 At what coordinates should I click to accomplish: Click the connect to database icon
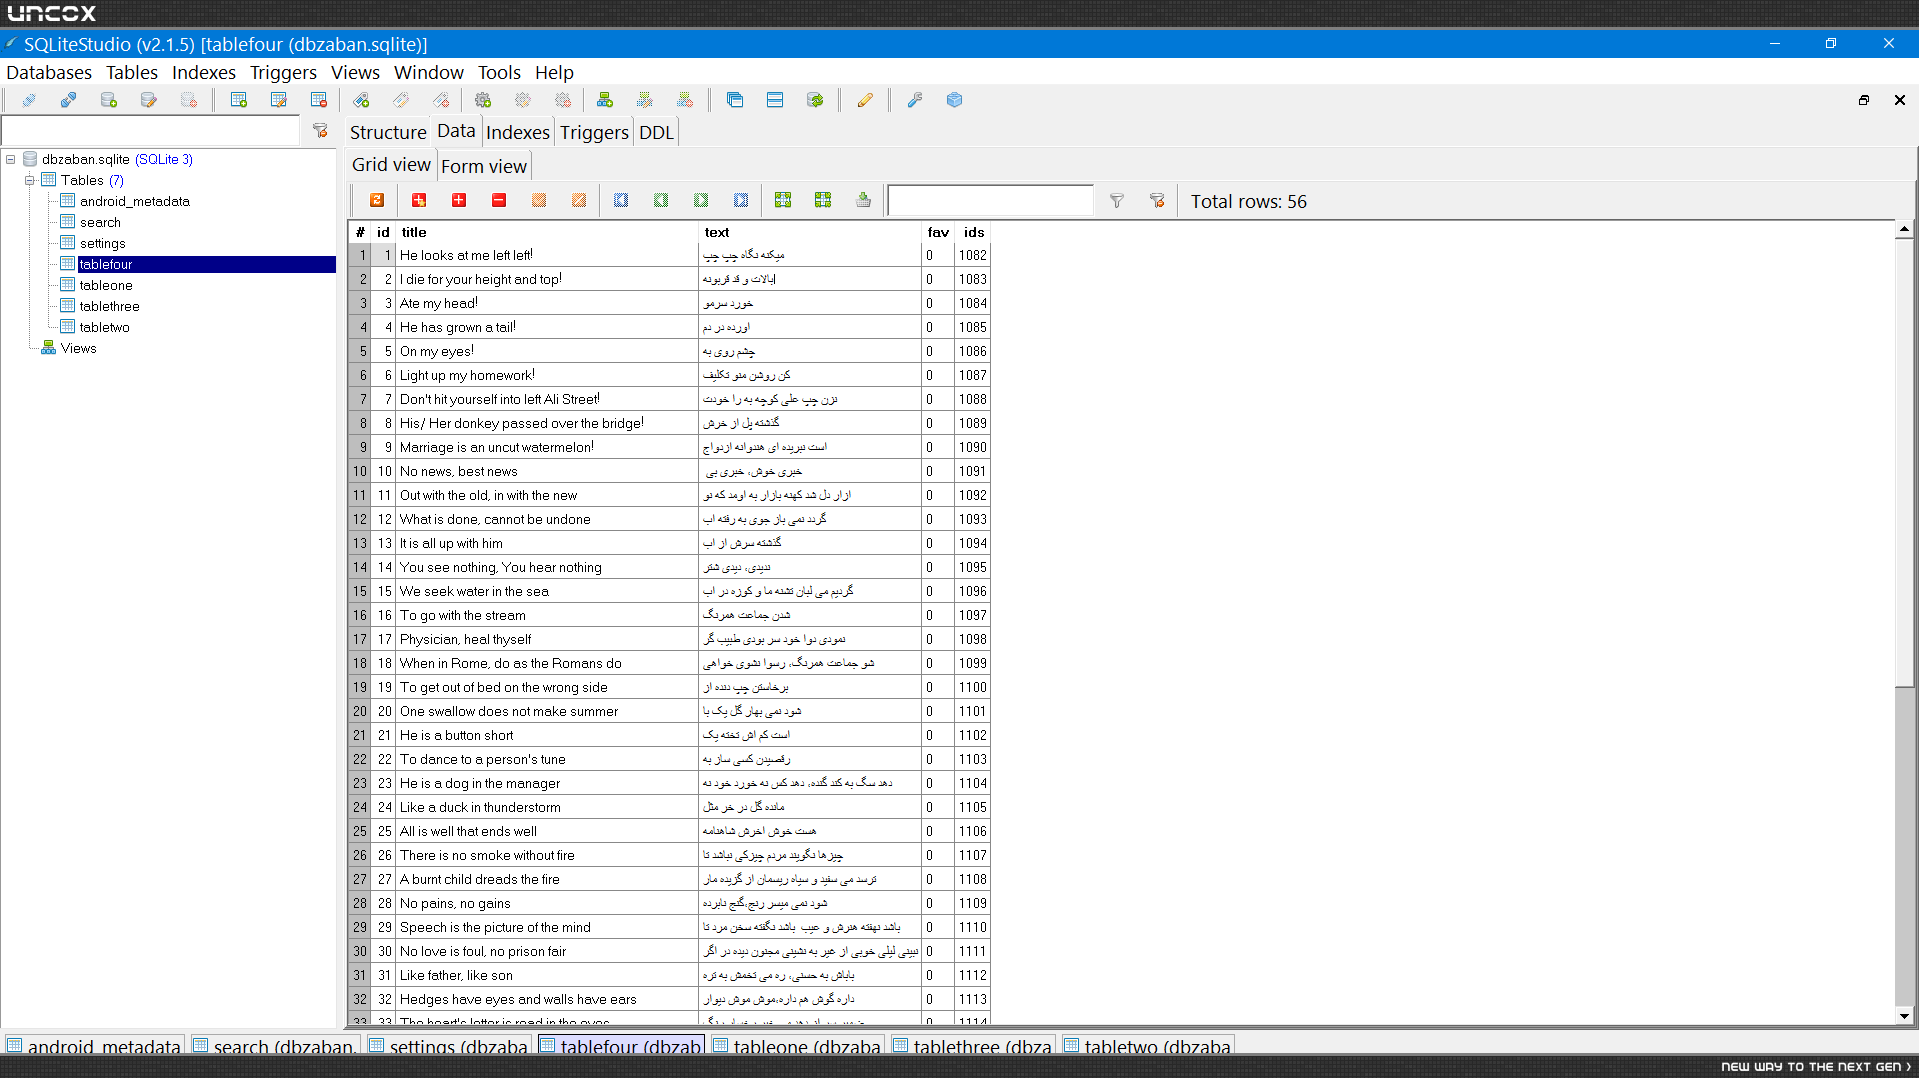pyautogui.click(x=29, y=100)
